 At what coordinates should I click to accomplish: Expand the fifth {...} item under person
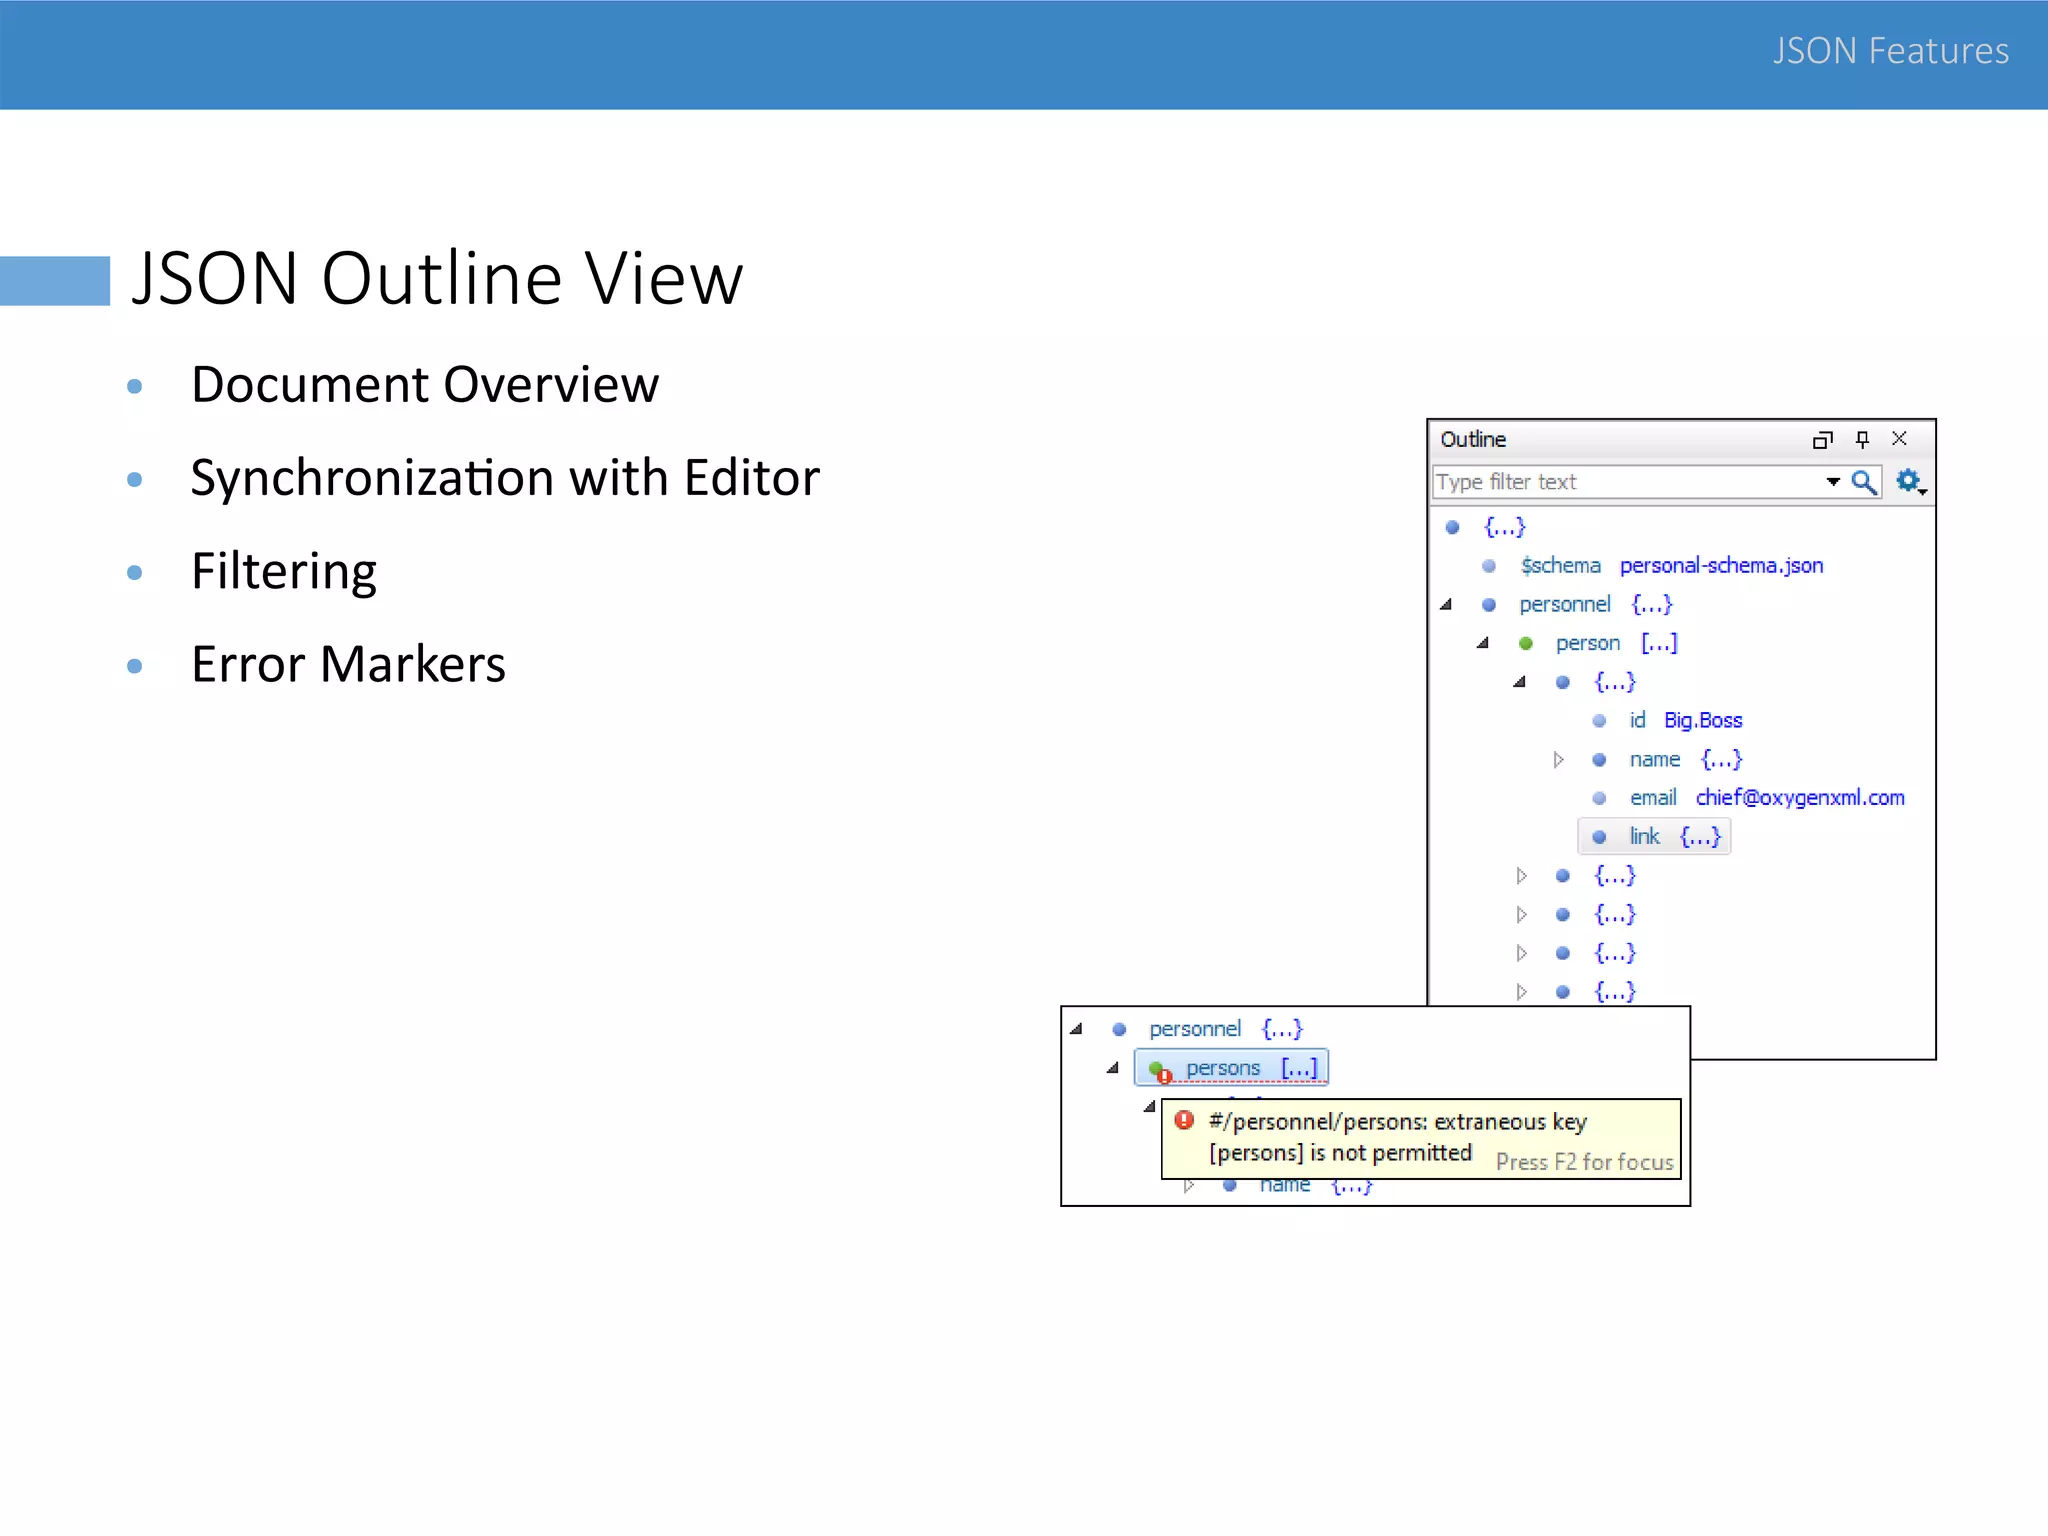click(1522, 992)
